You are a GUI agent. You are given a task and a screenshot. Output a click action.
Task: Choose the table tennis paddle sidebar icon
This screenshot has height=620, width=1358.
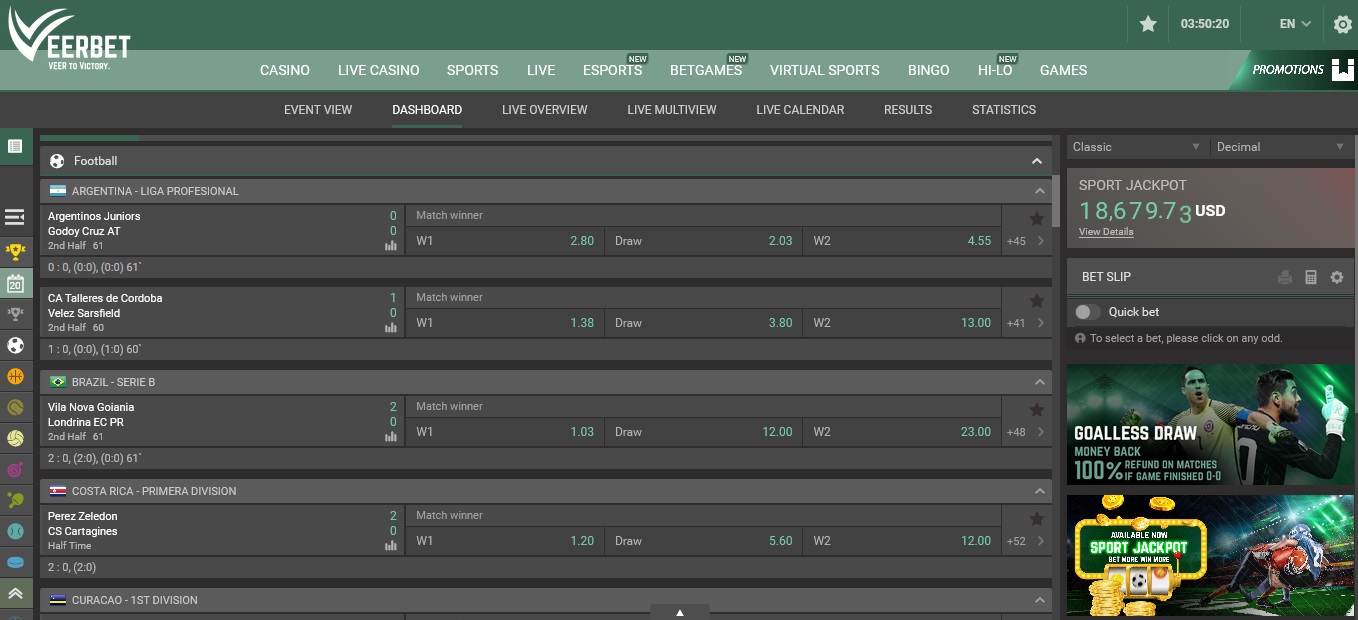pos(15,500)
